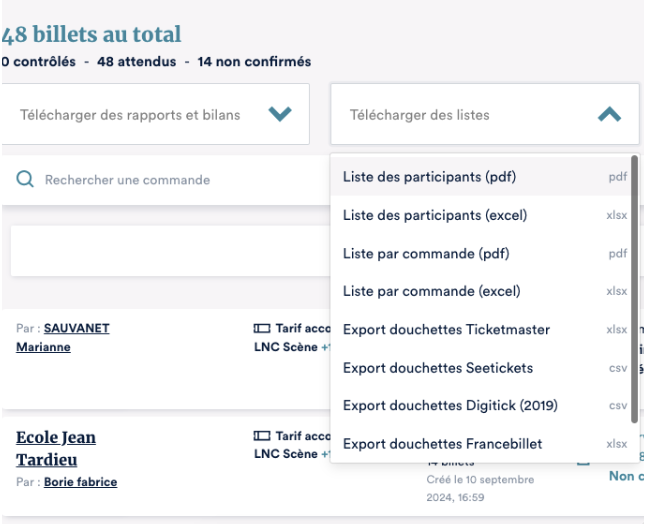Select Liste des participants (excel)
The image size is (652, 524).
pos(434,215)
